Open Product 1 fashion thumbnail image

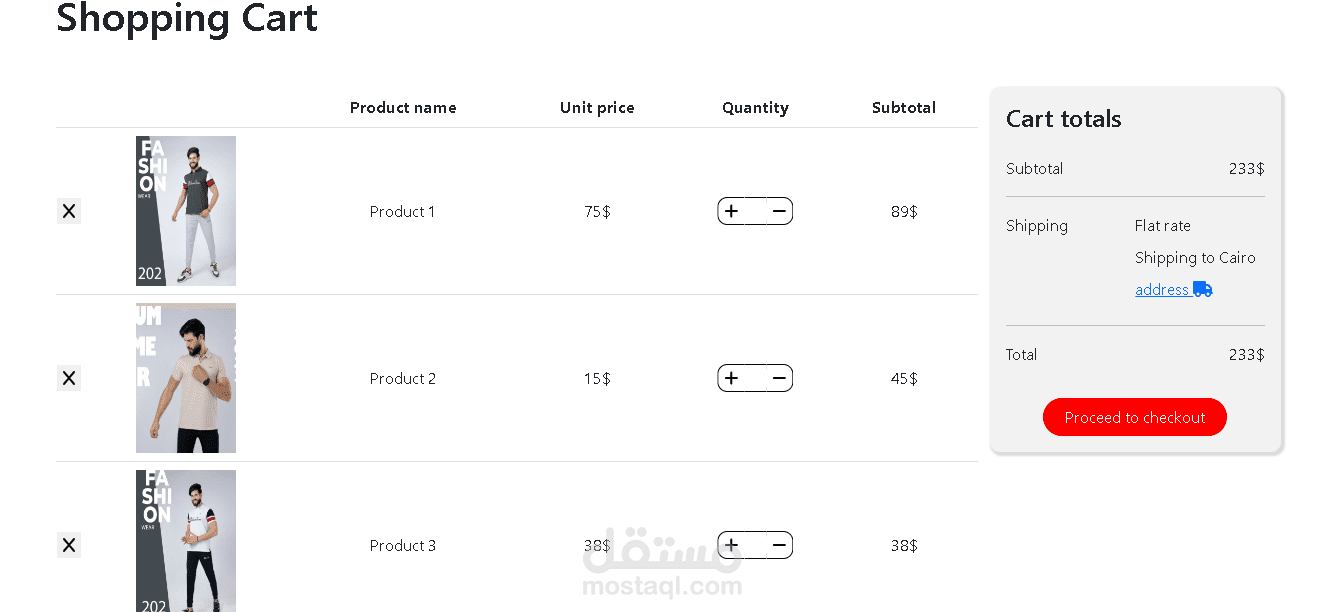point(186,211)
